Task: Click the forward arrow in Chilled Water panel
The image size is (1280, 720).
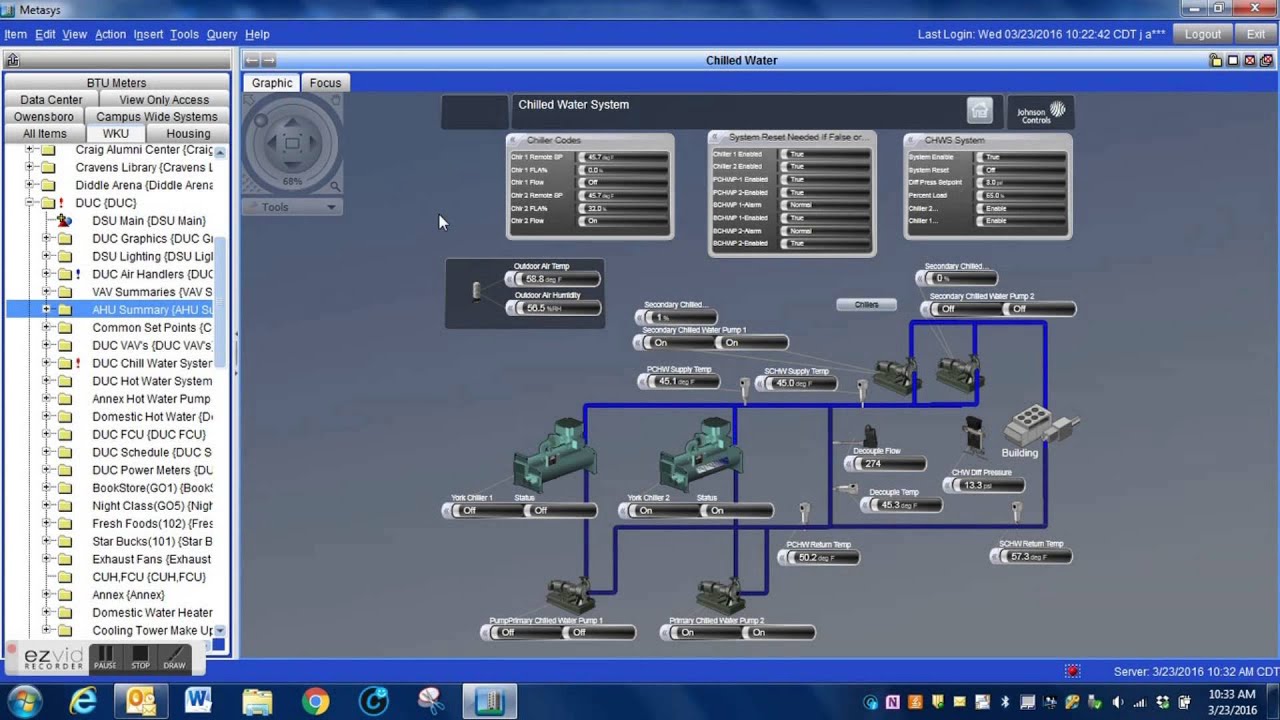Action: click(268, 60)
